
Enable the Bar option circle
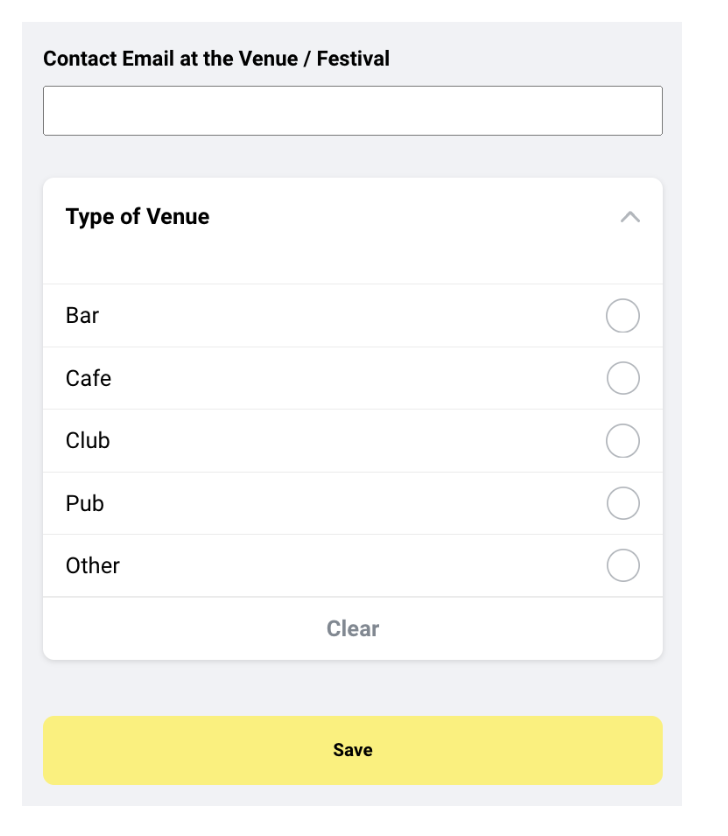click(622, 315)
